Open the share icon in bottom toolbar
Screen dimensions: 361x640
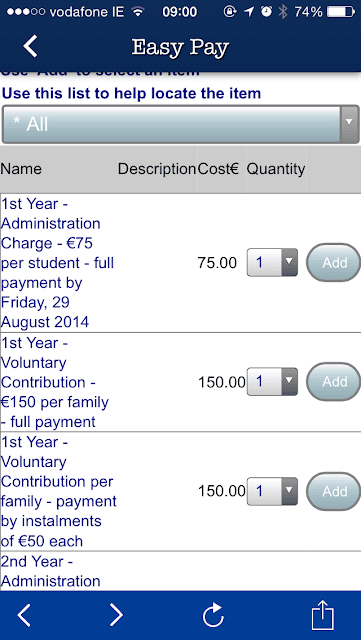tap(323, 615)
